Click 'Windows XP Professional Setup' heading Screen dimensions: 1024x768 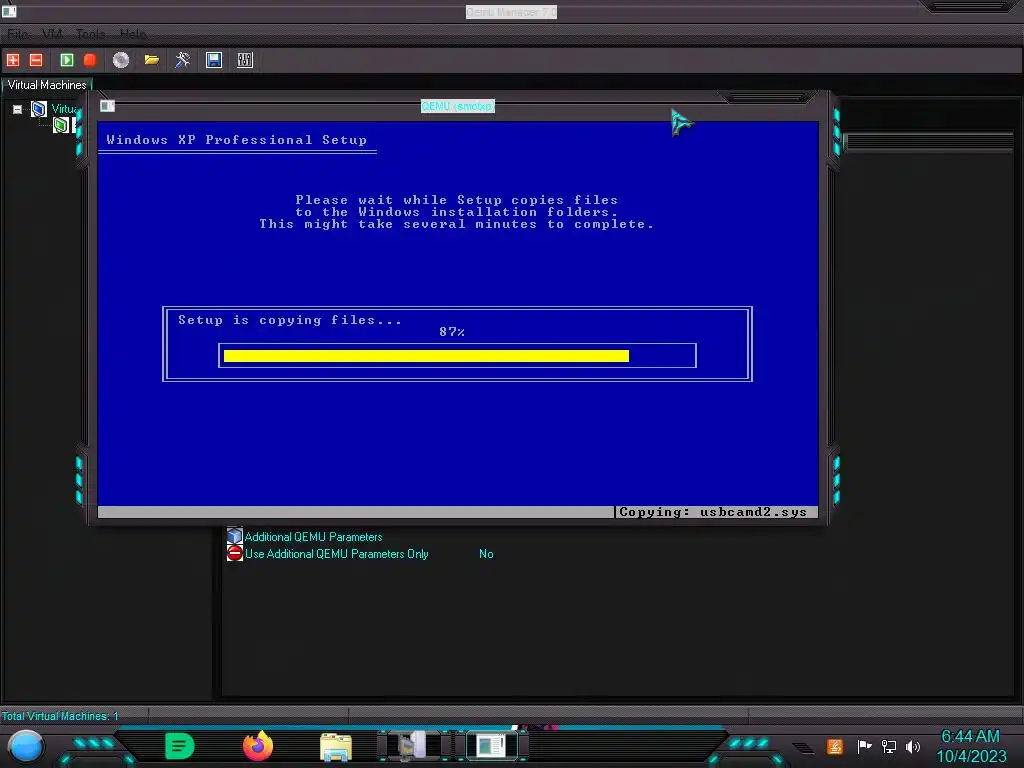[x=236, y=140]
